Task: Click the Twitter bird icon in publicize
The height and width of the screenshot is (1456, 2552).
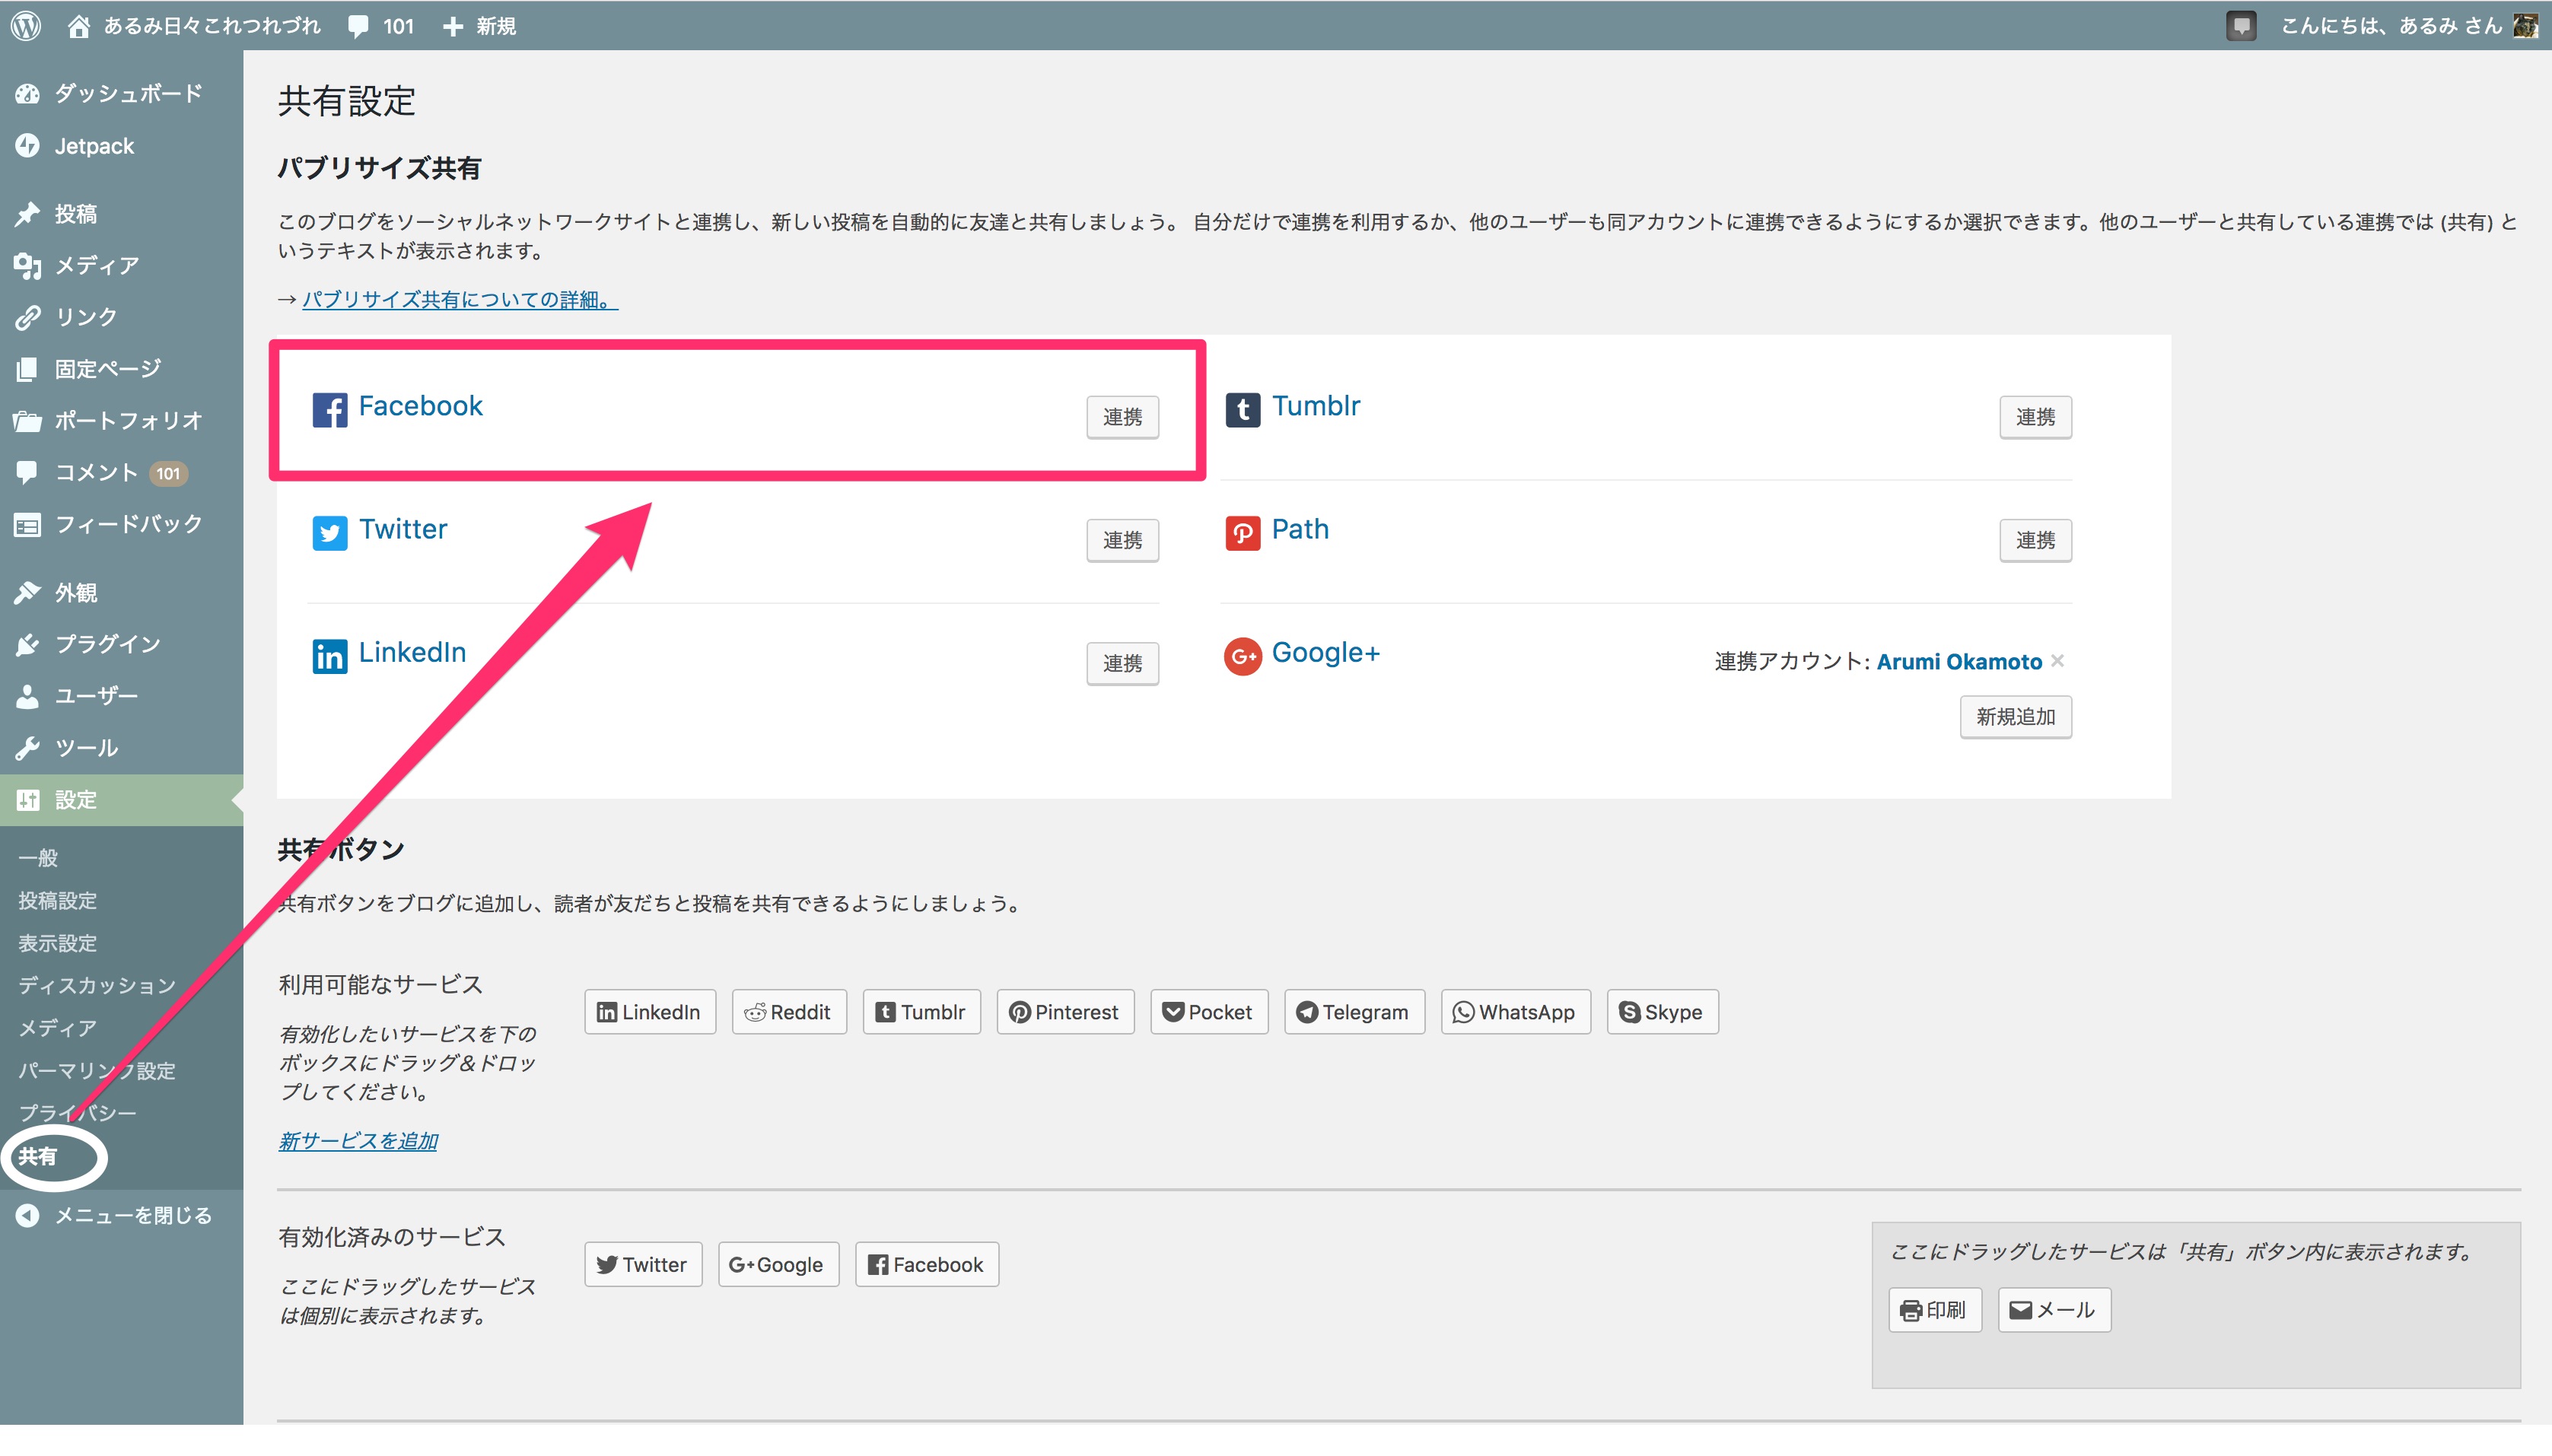Action: pyautogui.click(x=329, y=533)
